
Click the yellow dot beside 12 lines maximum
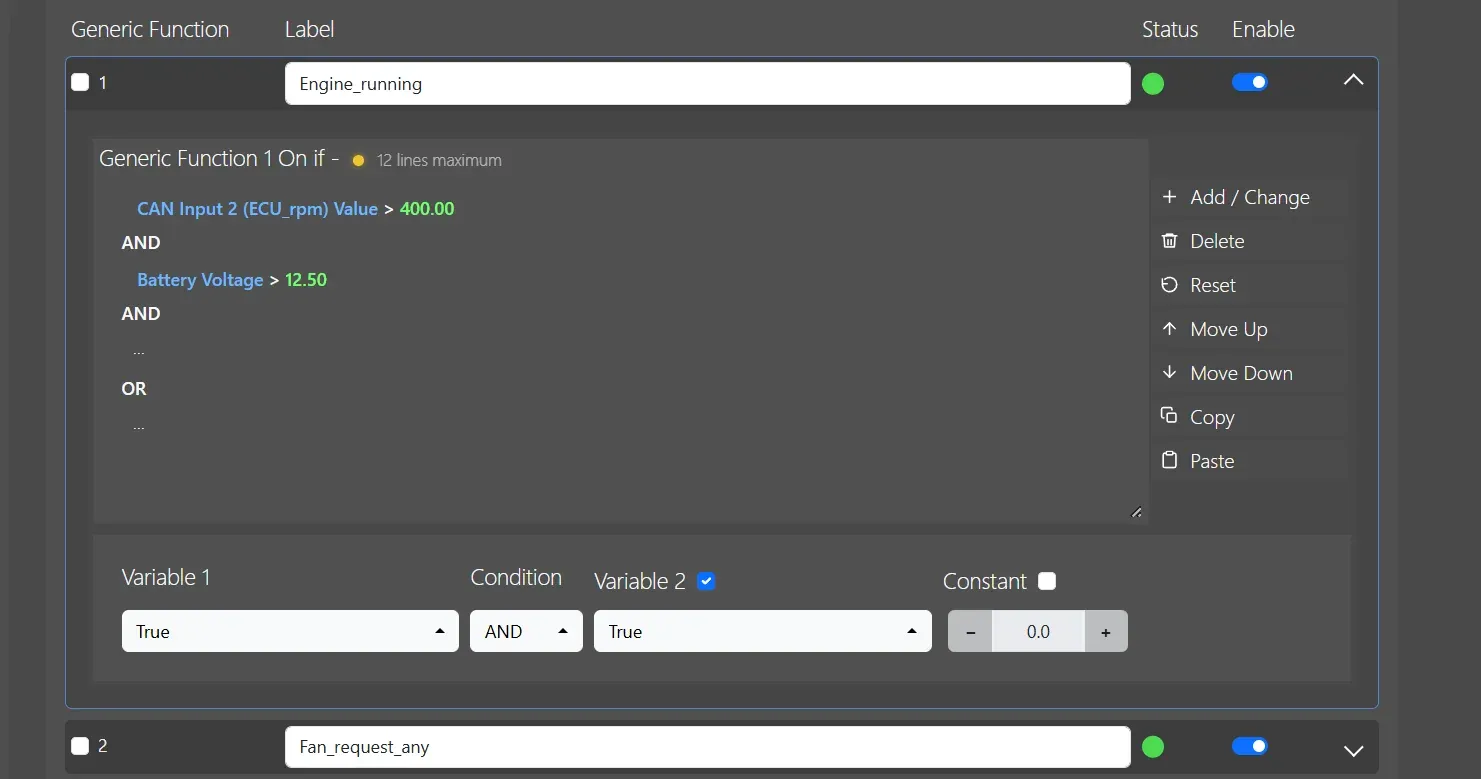coord(358,161)
